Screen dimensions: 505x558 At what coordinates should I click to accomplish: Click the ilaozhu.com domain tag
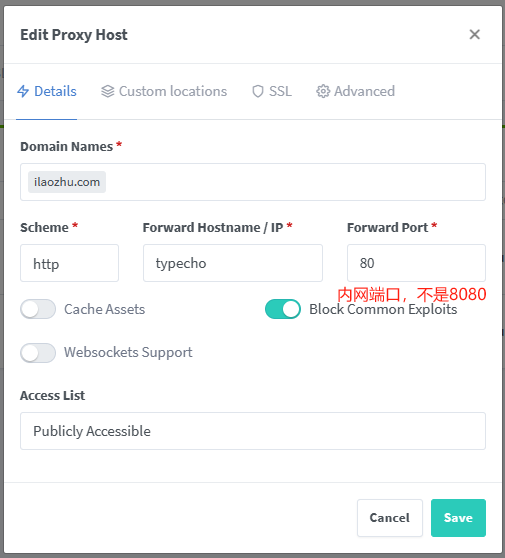[x=67, y=182]
